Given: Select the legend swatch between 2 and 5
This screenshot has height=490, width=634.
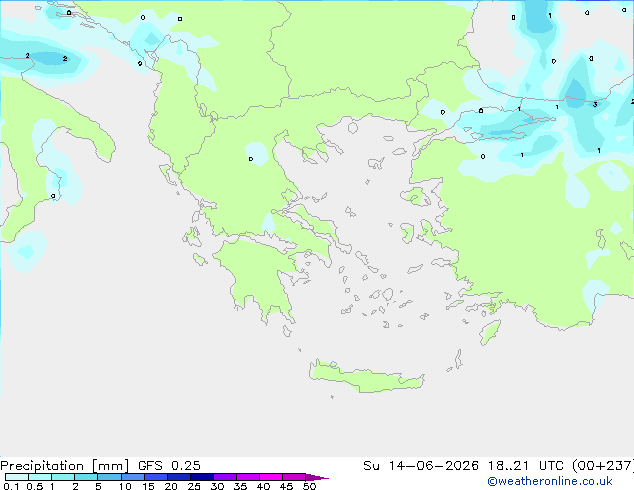Looking at the screenshot, I should coord(86,477).
